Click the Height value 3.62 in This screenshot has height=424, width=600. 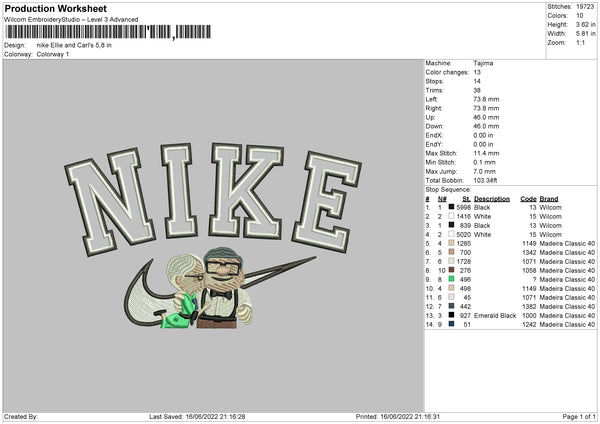pyautogui.click(x=585, y=24)
